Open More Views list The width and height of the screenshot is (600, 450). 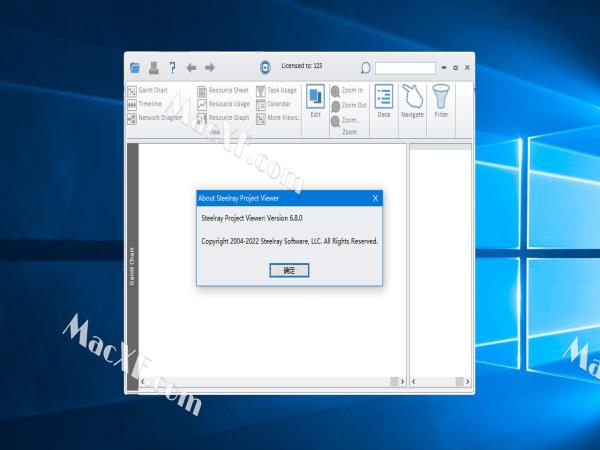(x=278, y=118)
